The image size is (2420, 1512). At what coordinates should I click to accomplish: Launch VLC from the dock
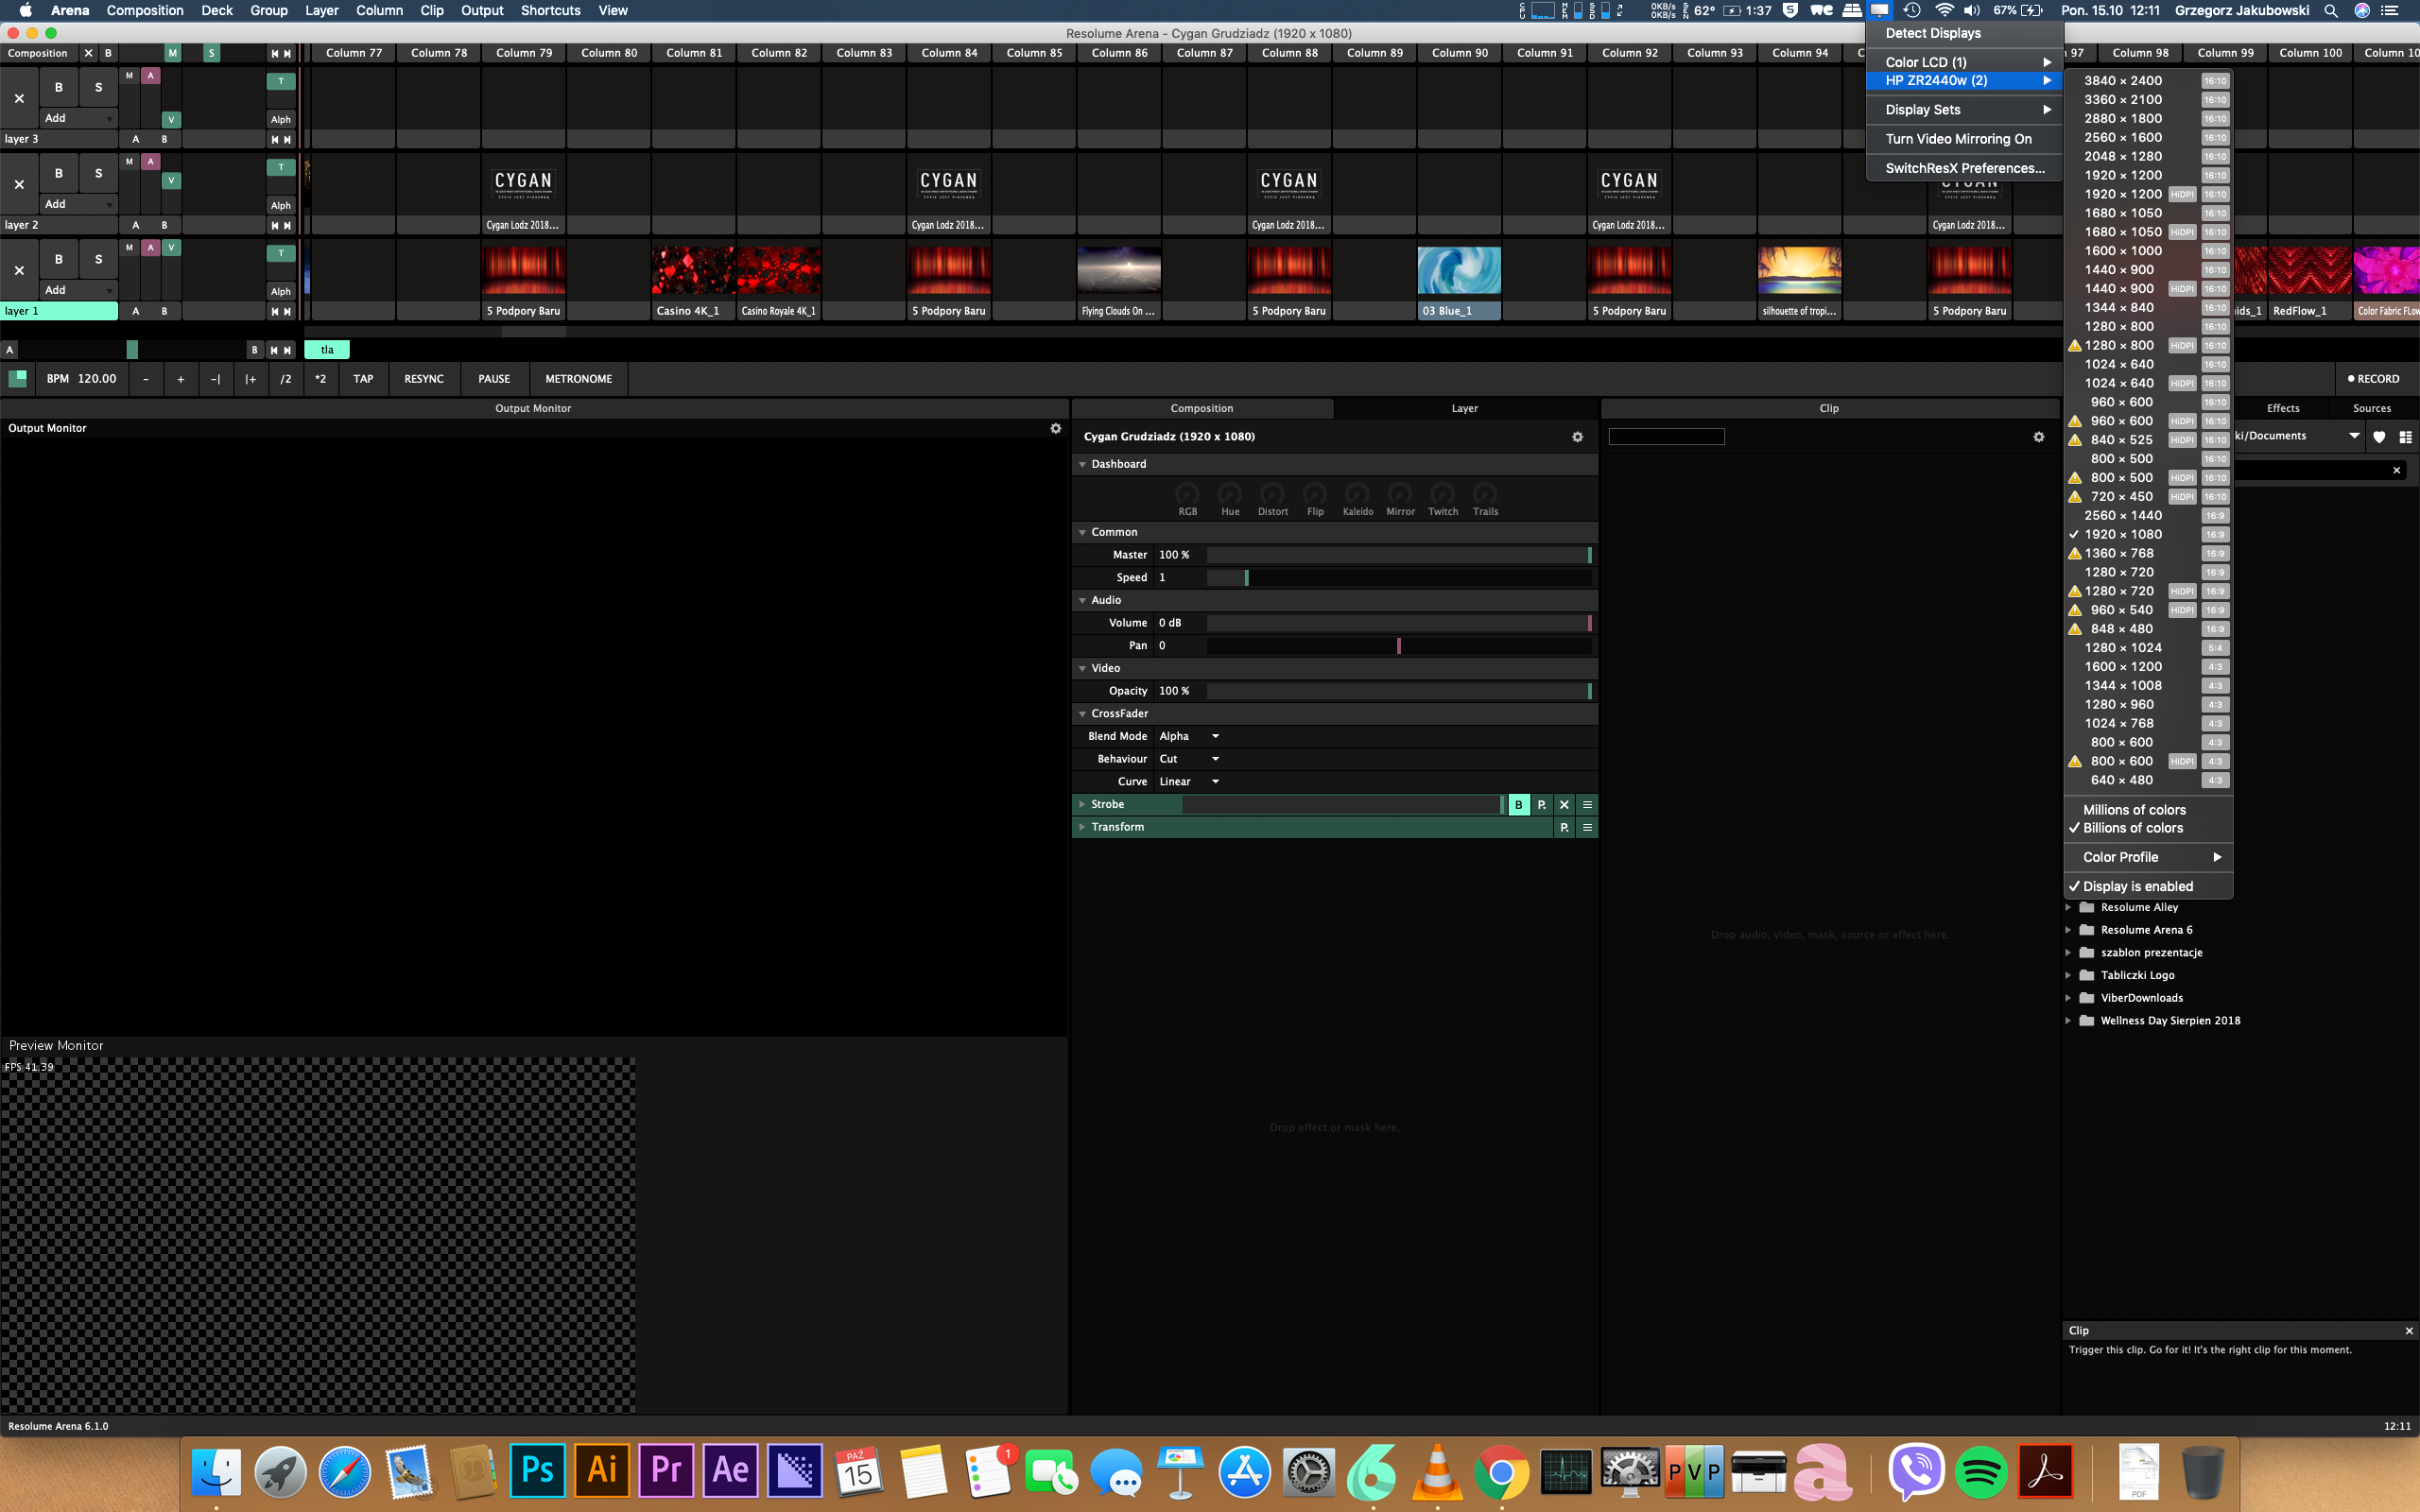pyautogui.click(x=1437, y=1472)
